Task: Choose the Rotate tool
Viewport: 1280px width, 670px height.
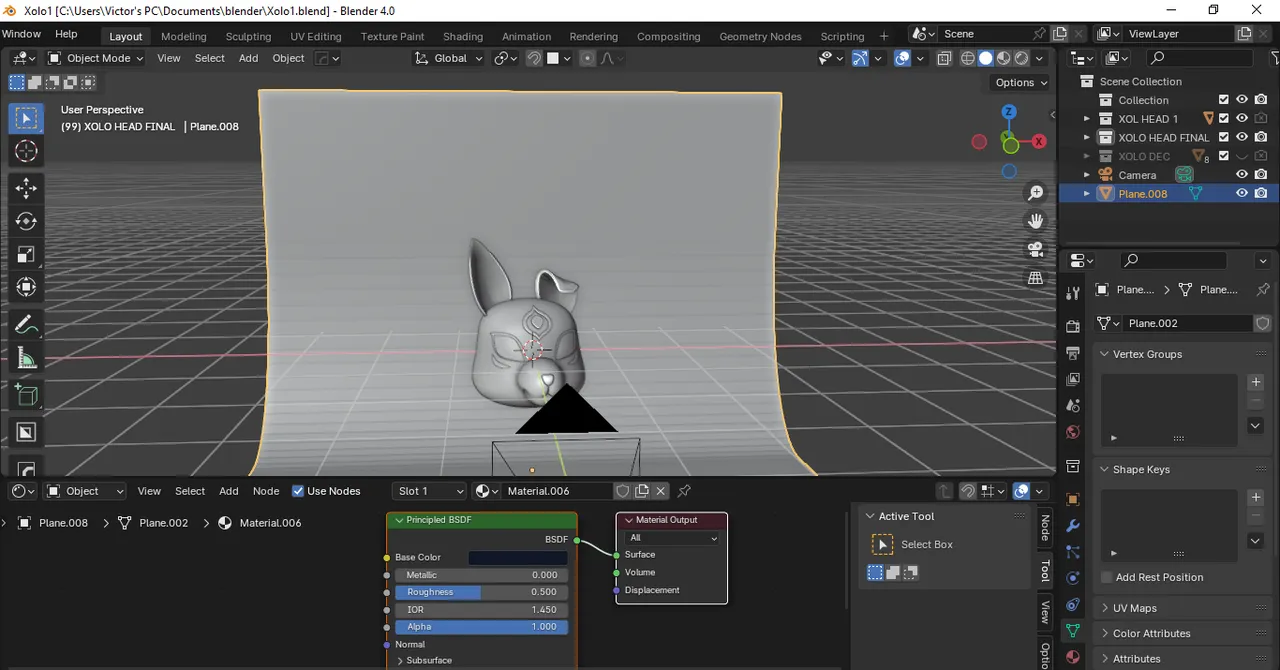Action: 26,221
